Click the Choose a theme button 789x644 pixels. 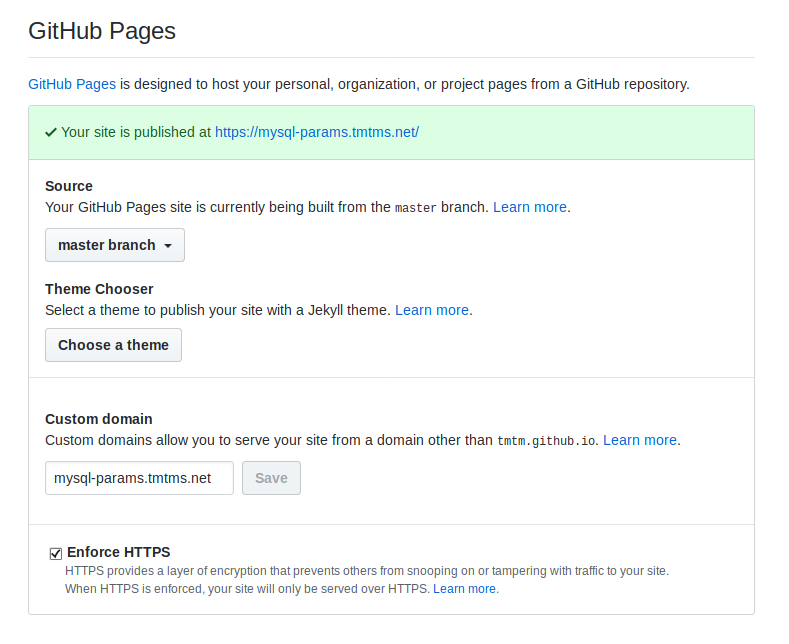[113, 345]
